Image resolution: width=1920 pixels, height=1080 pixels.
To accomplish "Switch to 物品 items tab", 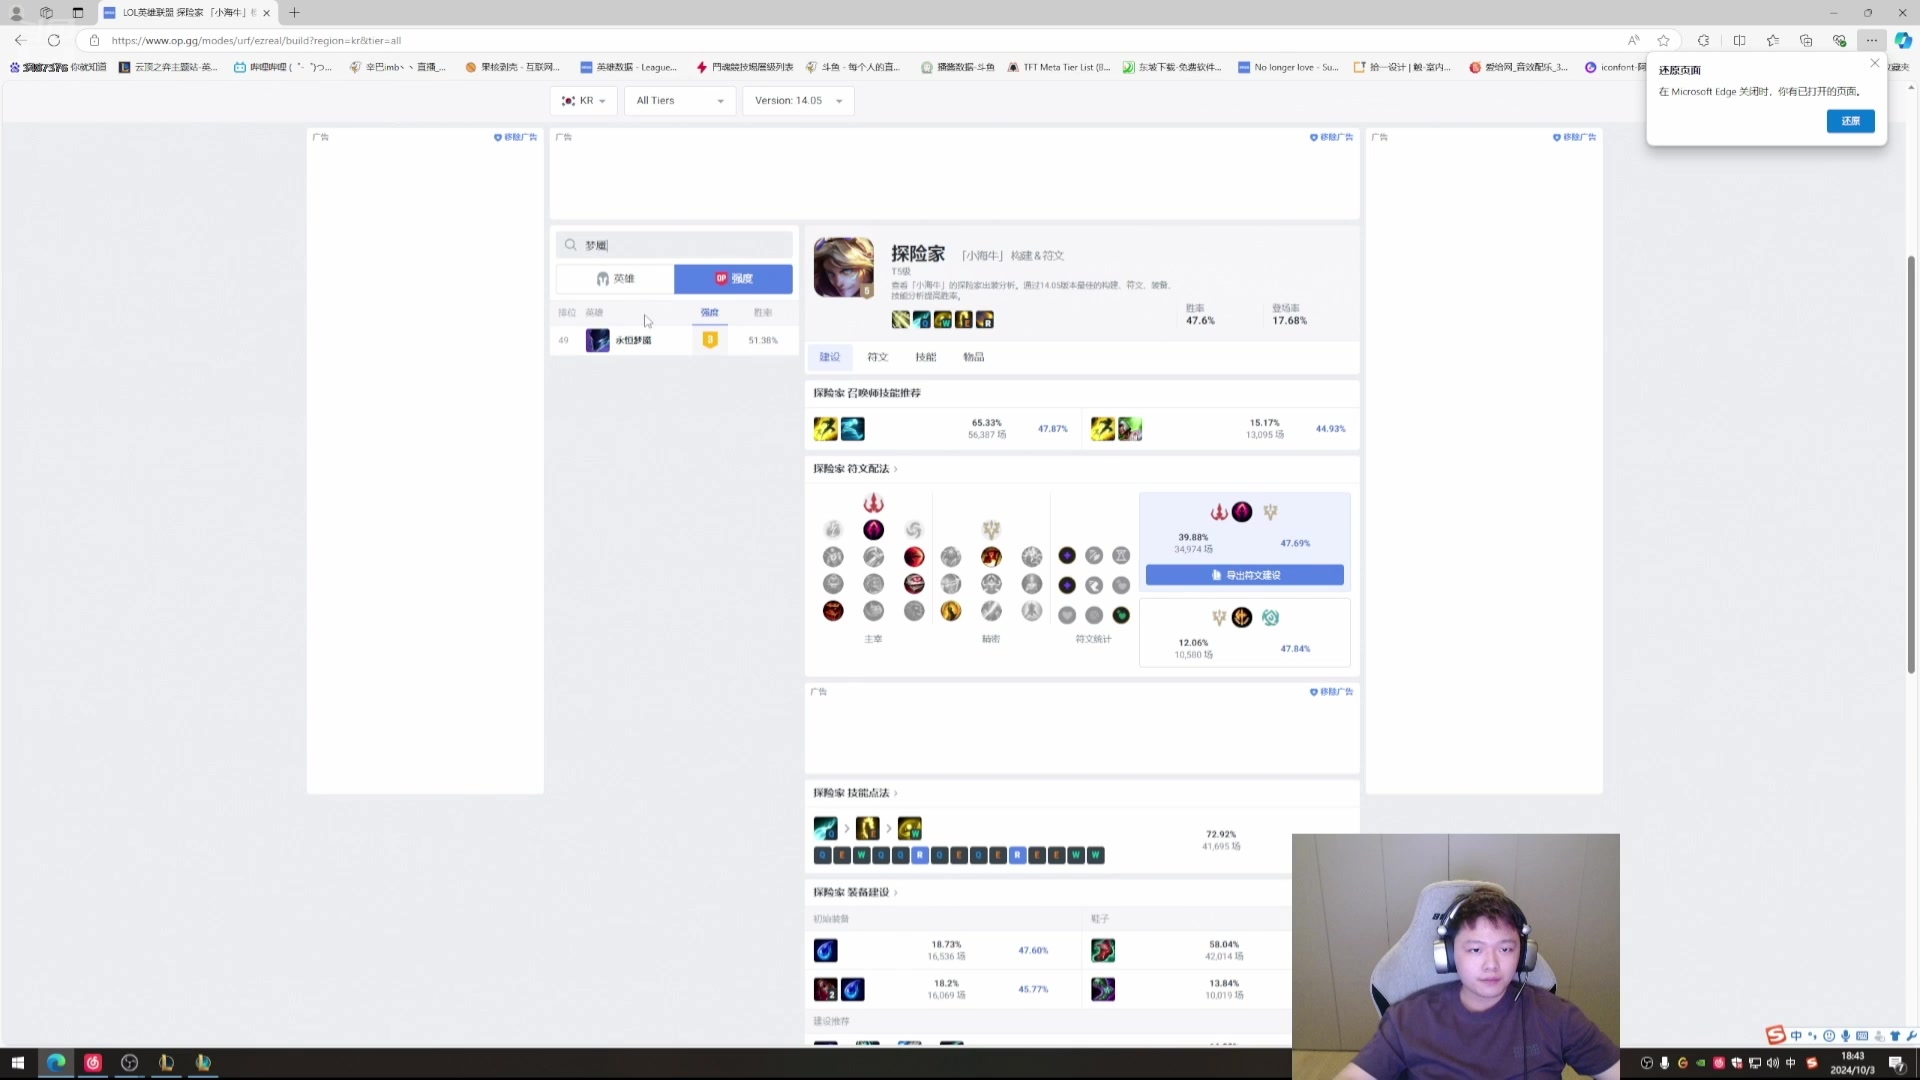I will pyautogui.click(x=974, y=357).
